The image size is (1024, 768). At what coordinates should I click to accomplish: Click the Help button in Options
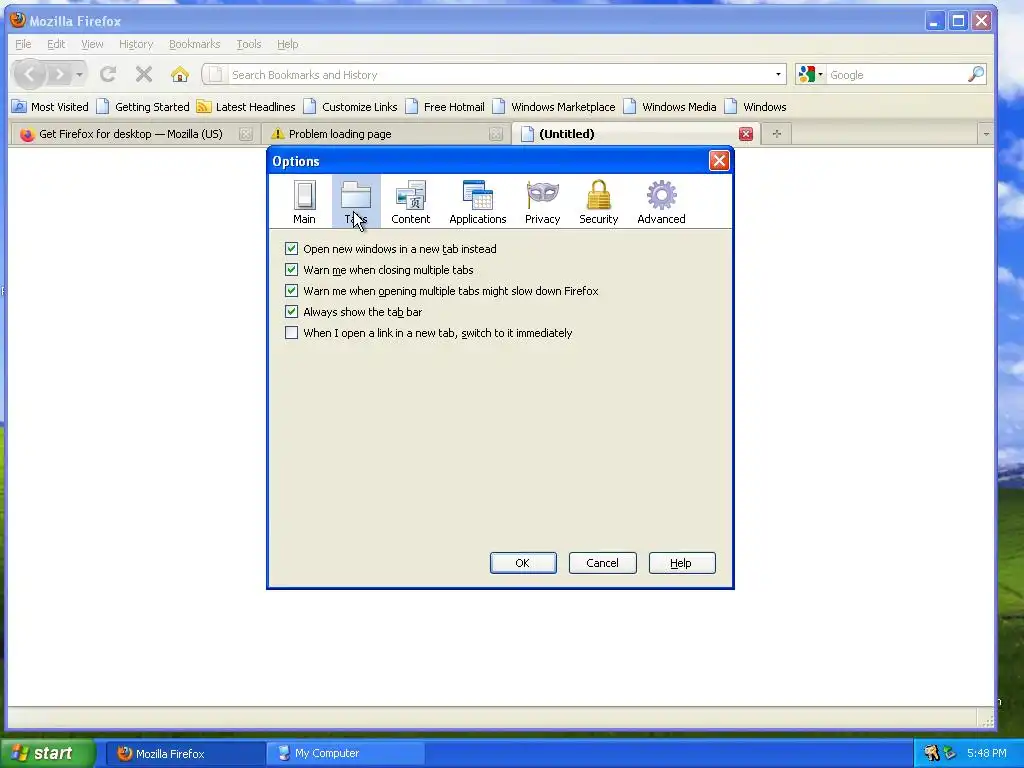click(682, 563)
